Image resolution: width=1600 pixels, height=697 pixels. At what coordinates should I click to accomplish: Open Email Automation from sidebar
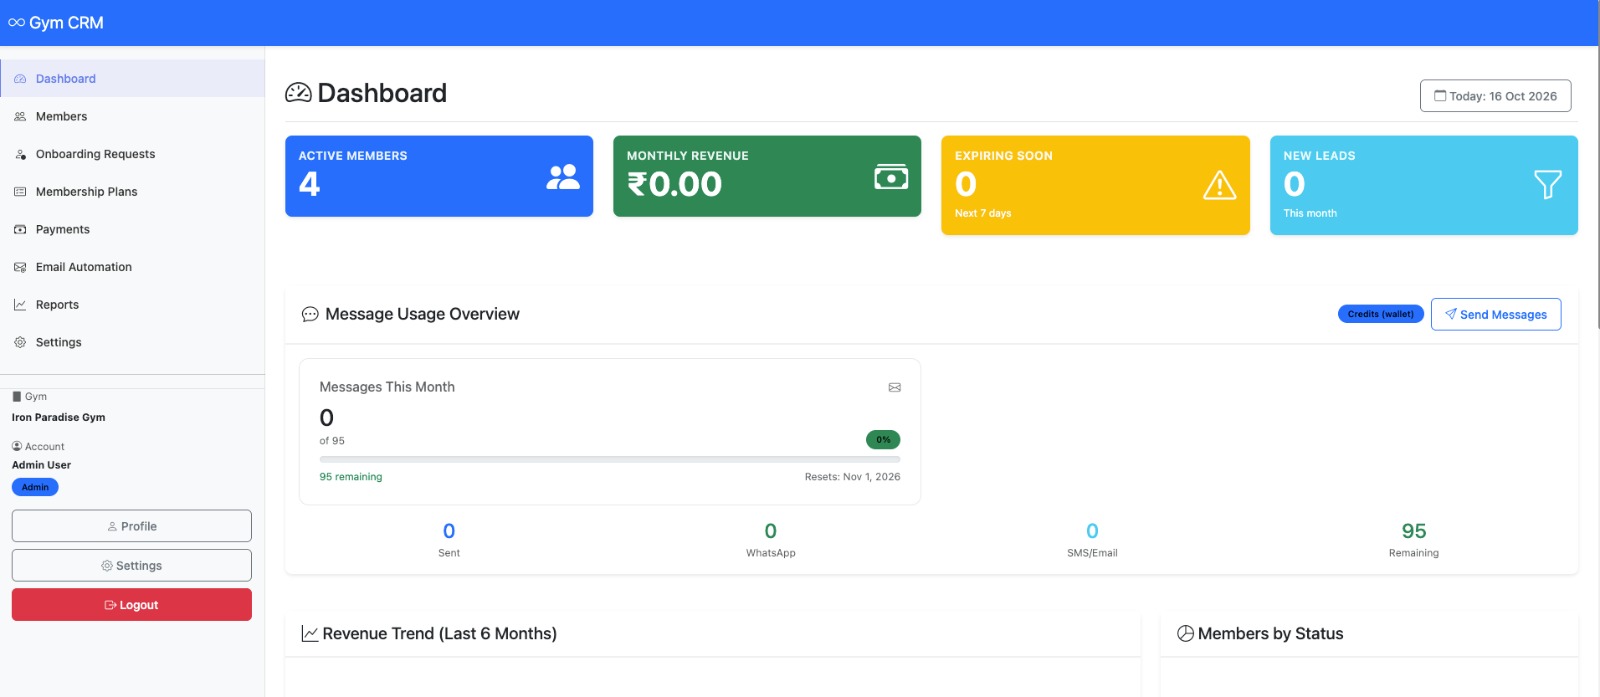pos(132,267)
